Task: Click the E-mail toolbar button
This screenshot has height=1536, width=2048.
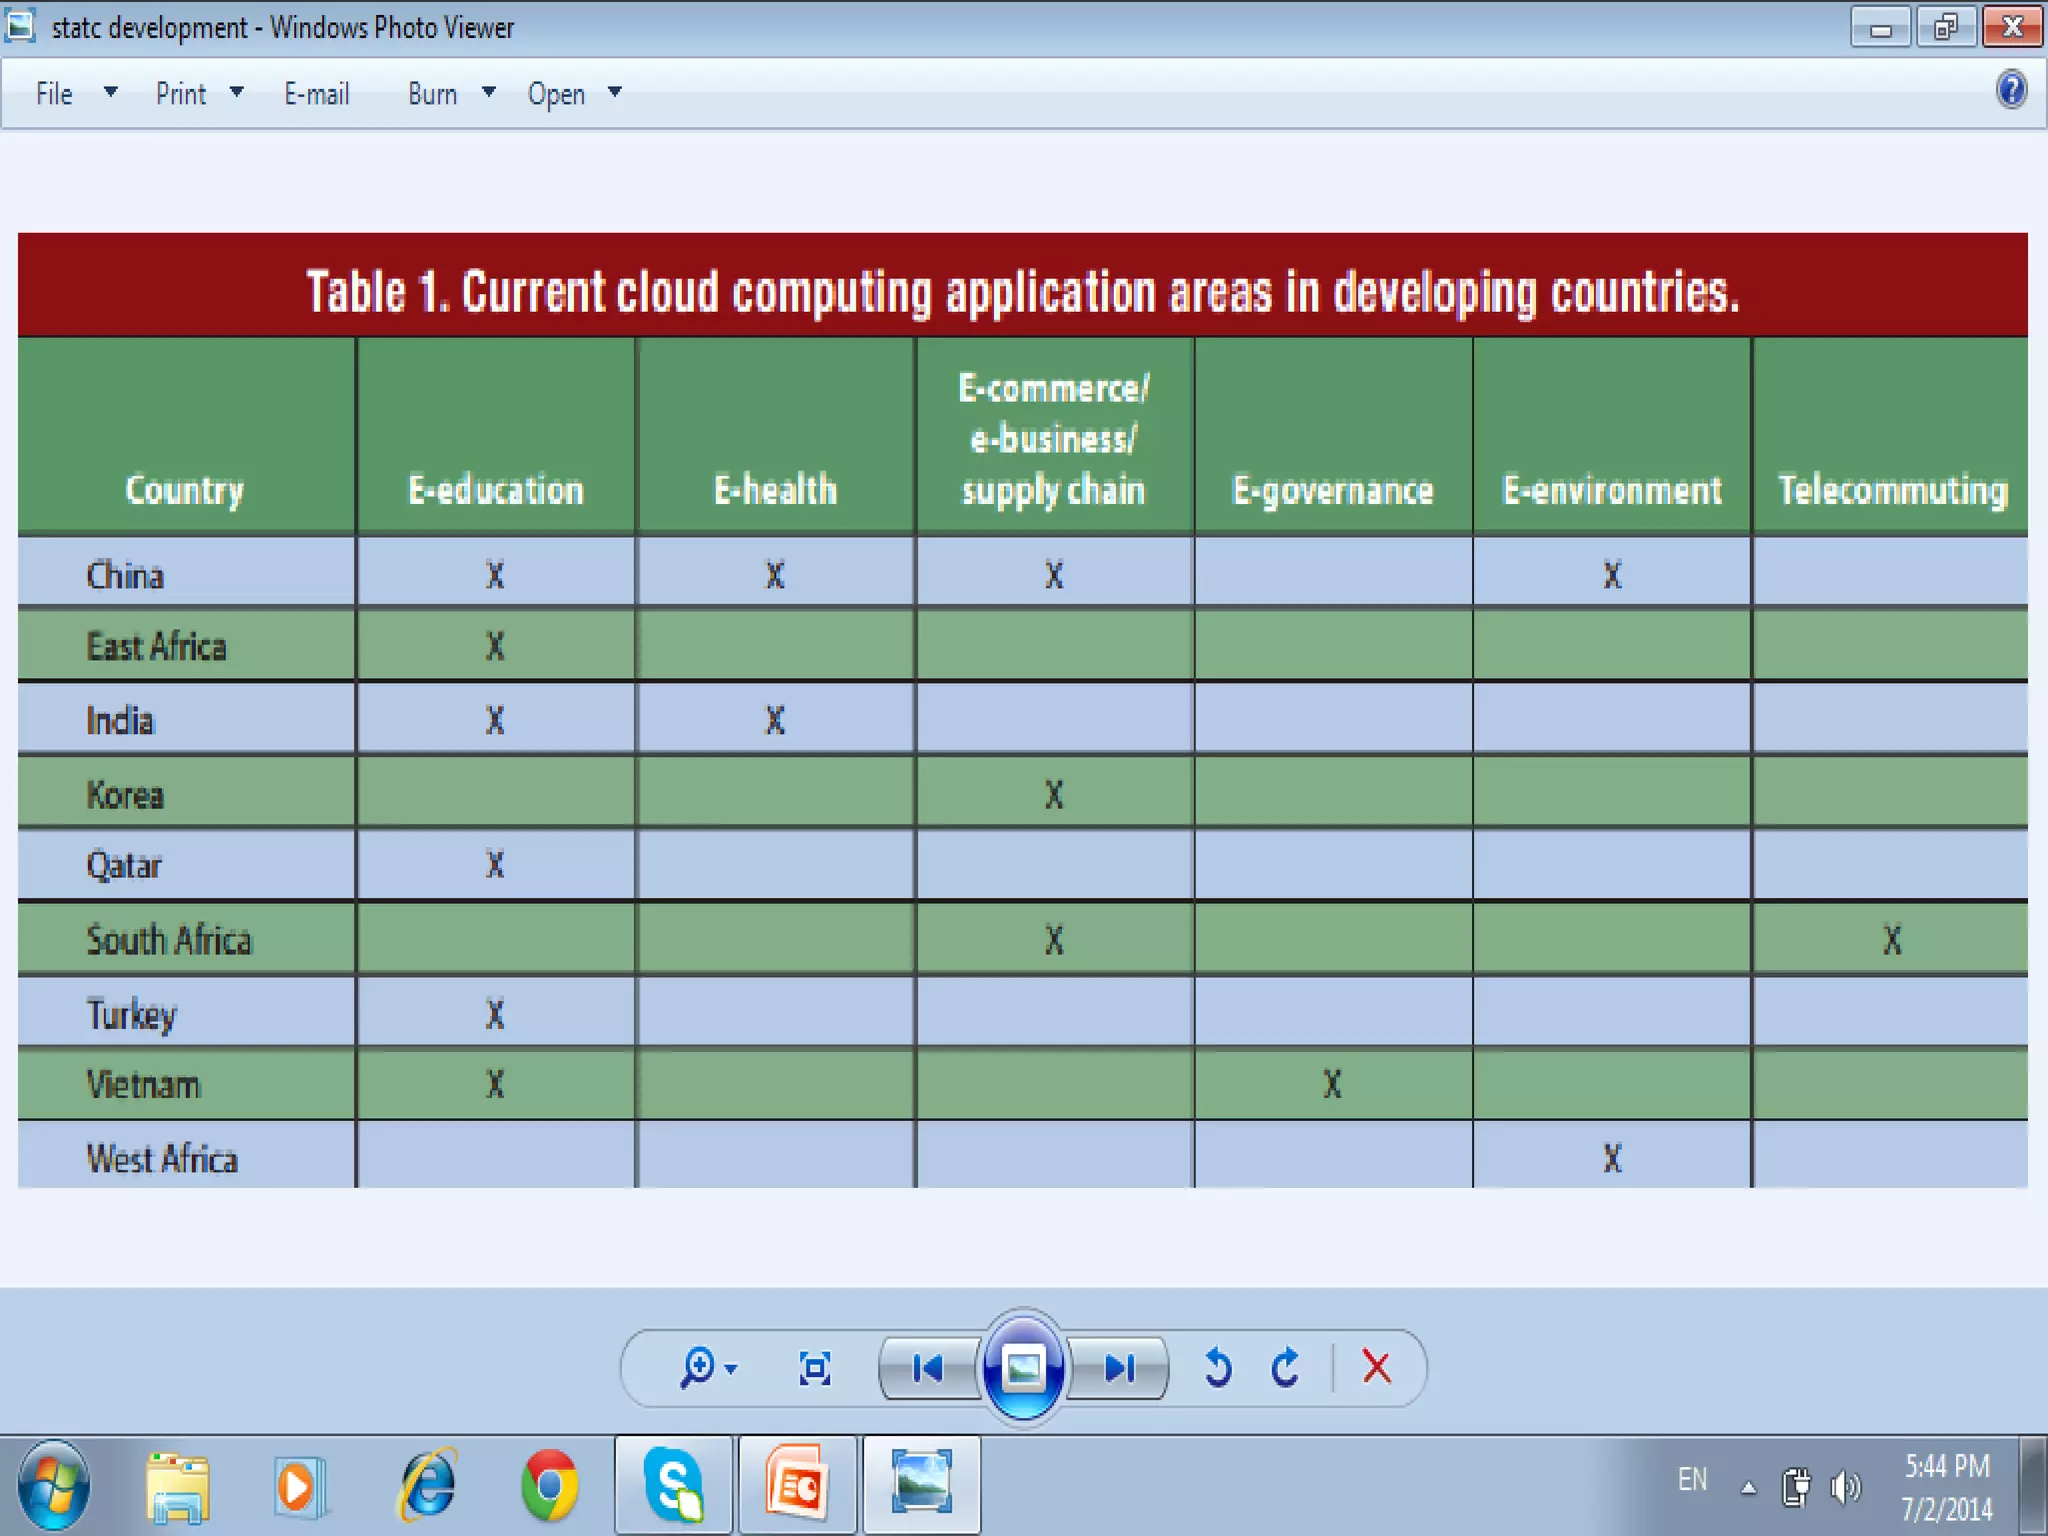Action: pos(316,94)
